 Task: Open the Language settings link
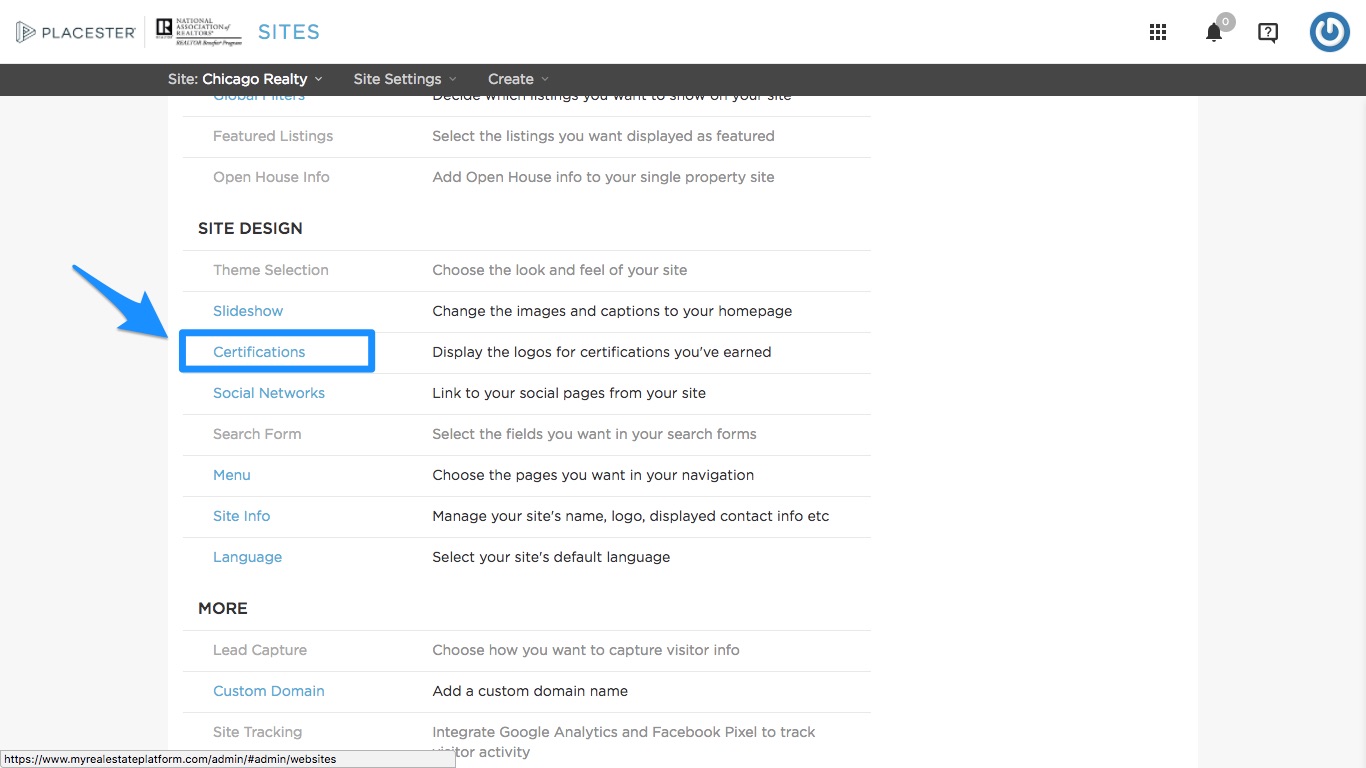click(x=248, y=557)
